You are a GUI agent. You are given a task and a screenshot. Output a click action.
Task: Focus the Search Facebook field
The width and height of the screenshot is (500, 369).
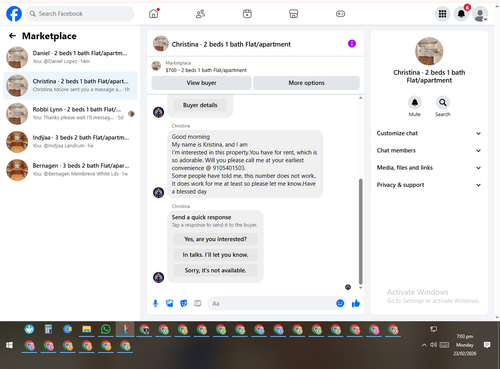coord(80,14)
